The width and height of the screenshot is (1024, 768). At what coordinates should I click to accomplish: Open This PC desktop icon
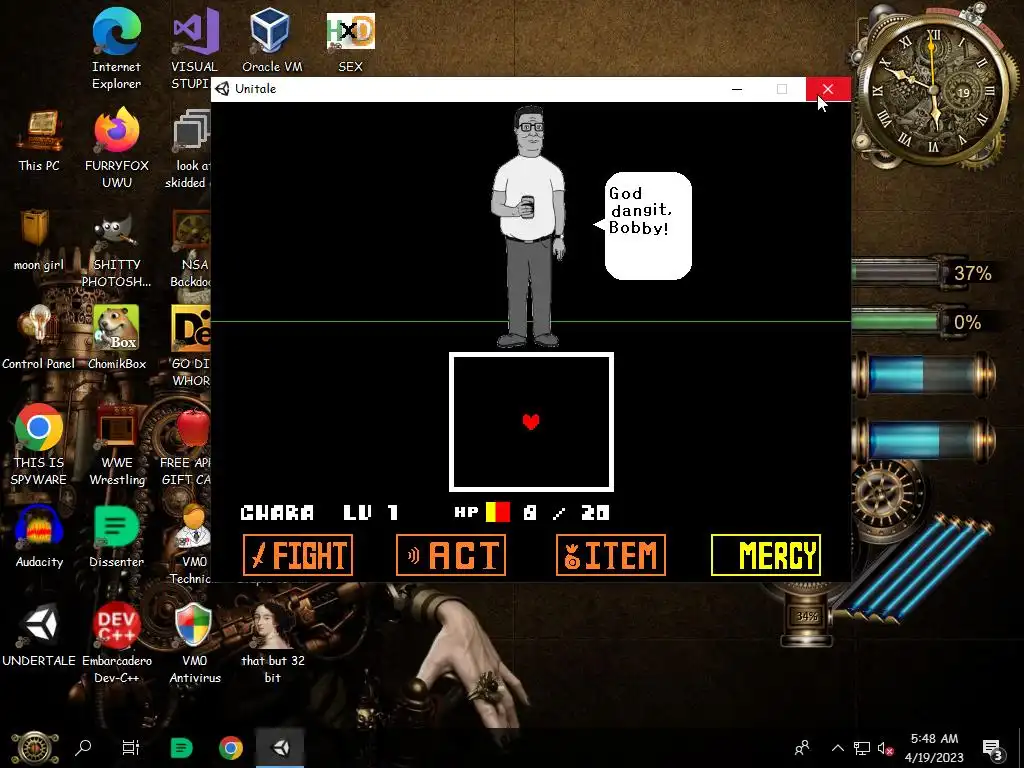(39, 140)
